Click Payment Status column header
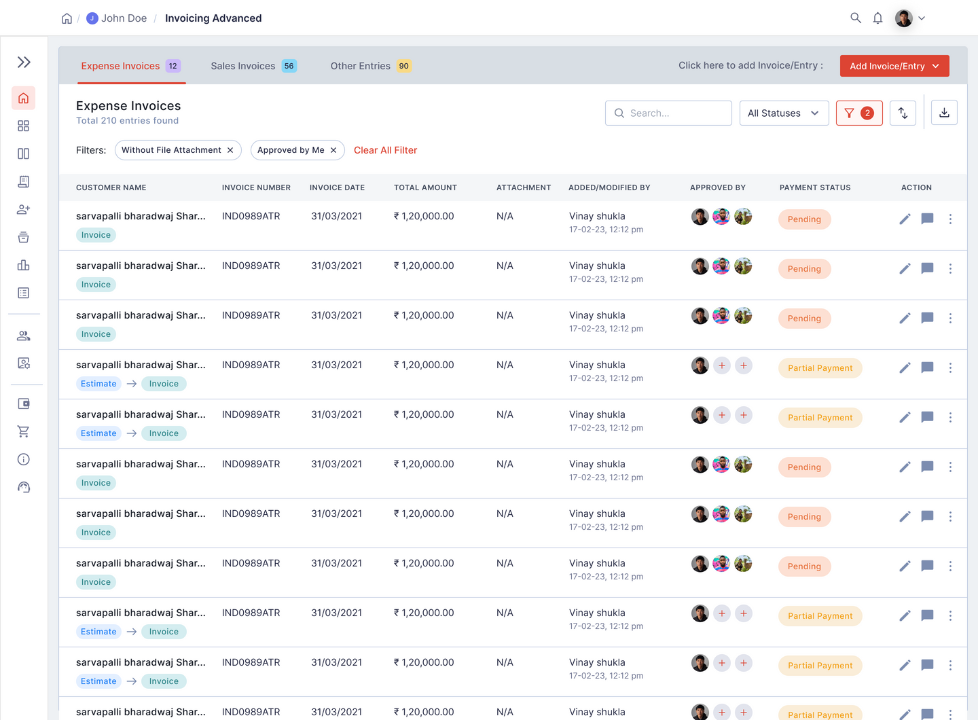Screen dimensions: 978x720 pyautogui.click(x=815, y=188)
